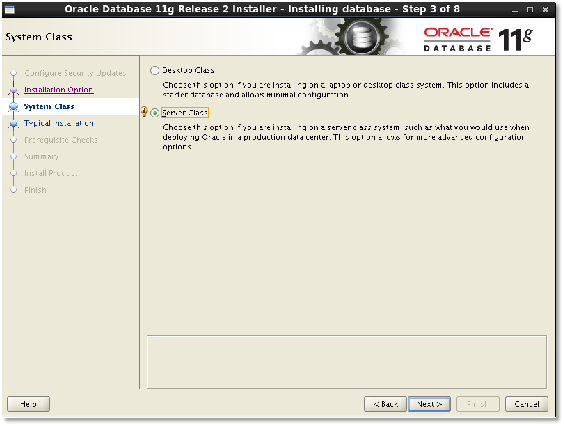This screenshot has width=564, height=426.
Task: Select the Server Class radio button
Action: click(155, 113)
